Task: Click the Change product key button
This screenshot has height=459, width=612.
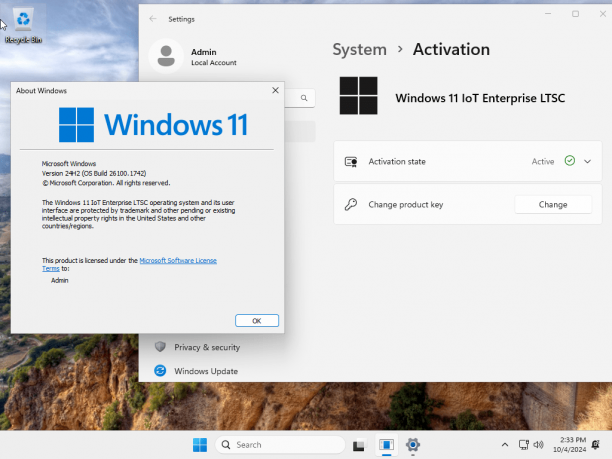Action: 553,205
